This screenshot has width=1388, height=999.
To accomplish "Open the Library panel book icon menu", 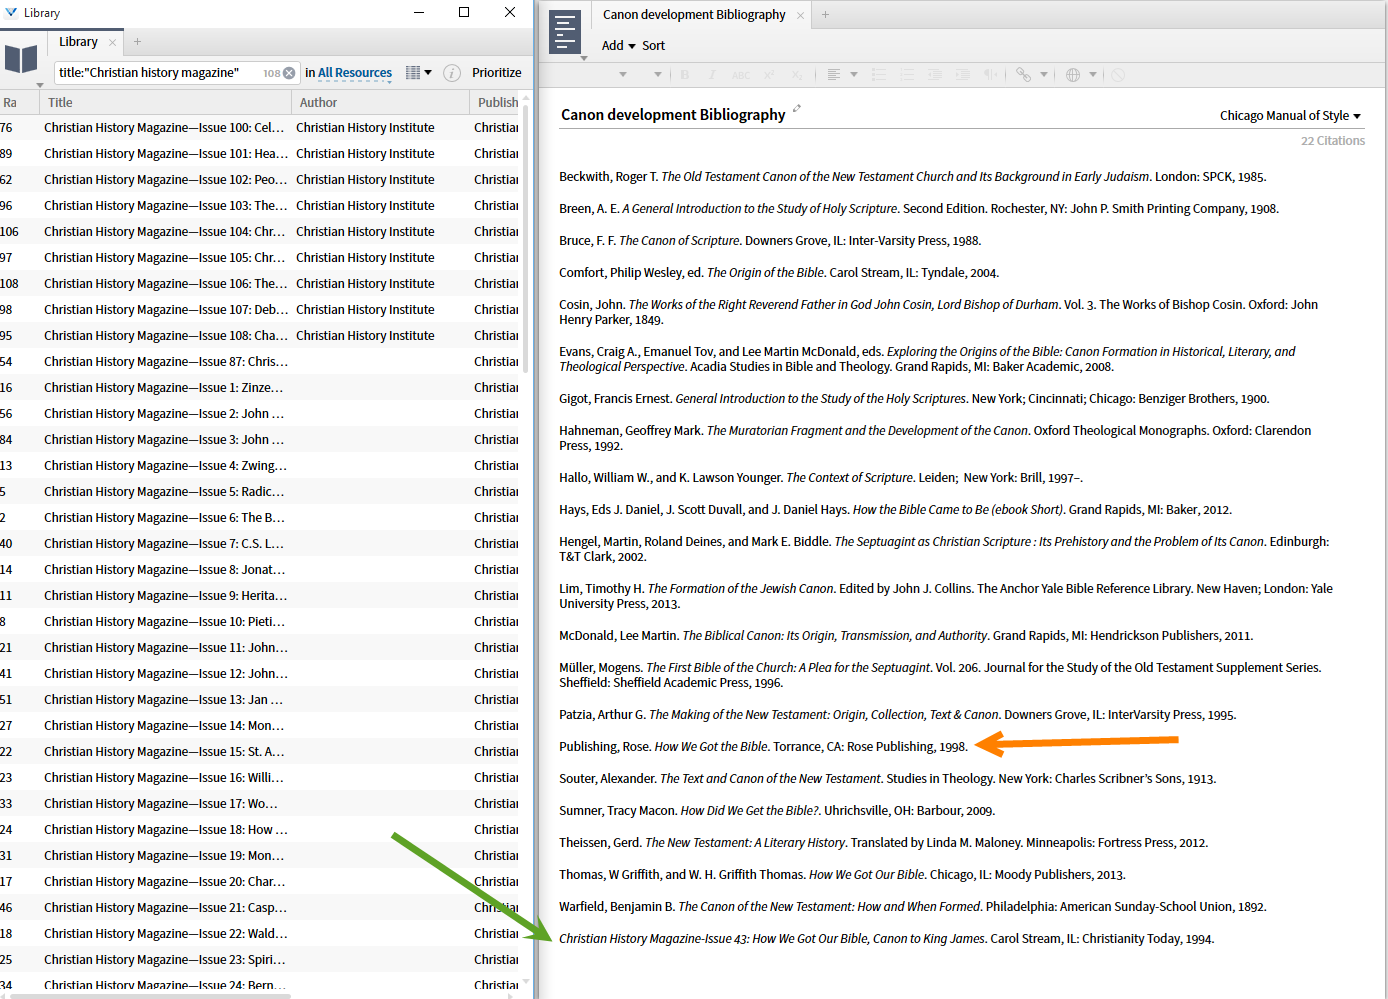I will click(21, 58).
